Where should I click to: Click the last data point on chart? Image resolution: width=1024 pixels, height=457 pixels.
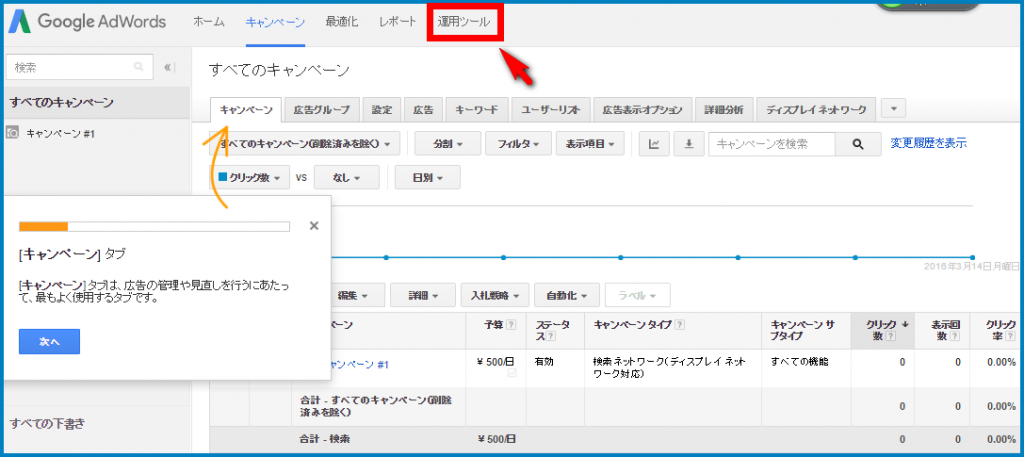tap(972, 257)
